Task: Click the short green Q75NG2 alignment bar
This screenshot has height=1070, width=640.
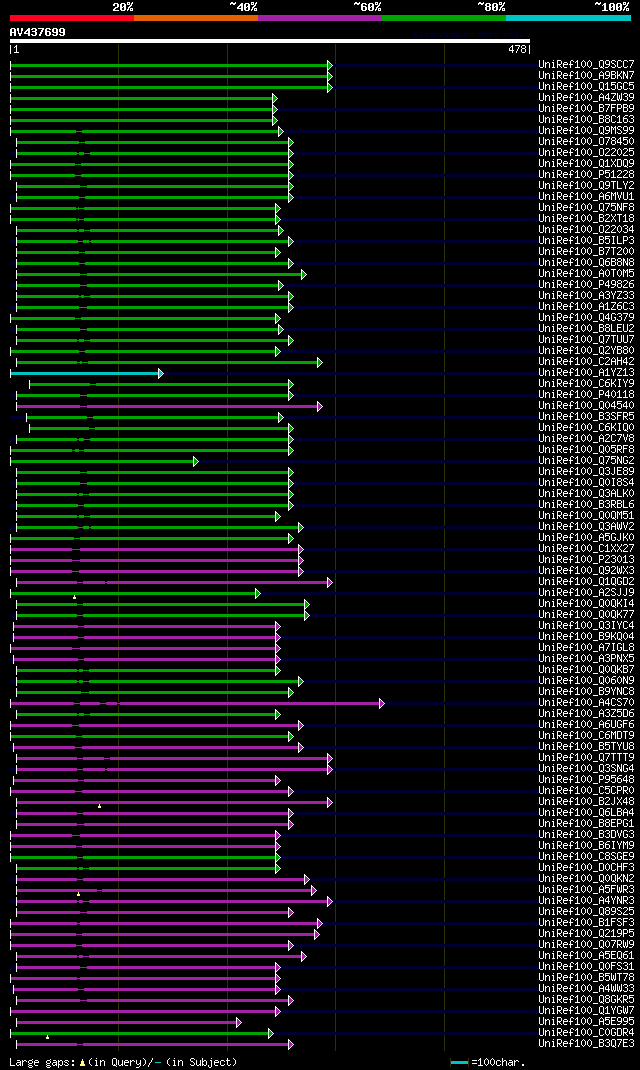Action: (x=102, y=461)
